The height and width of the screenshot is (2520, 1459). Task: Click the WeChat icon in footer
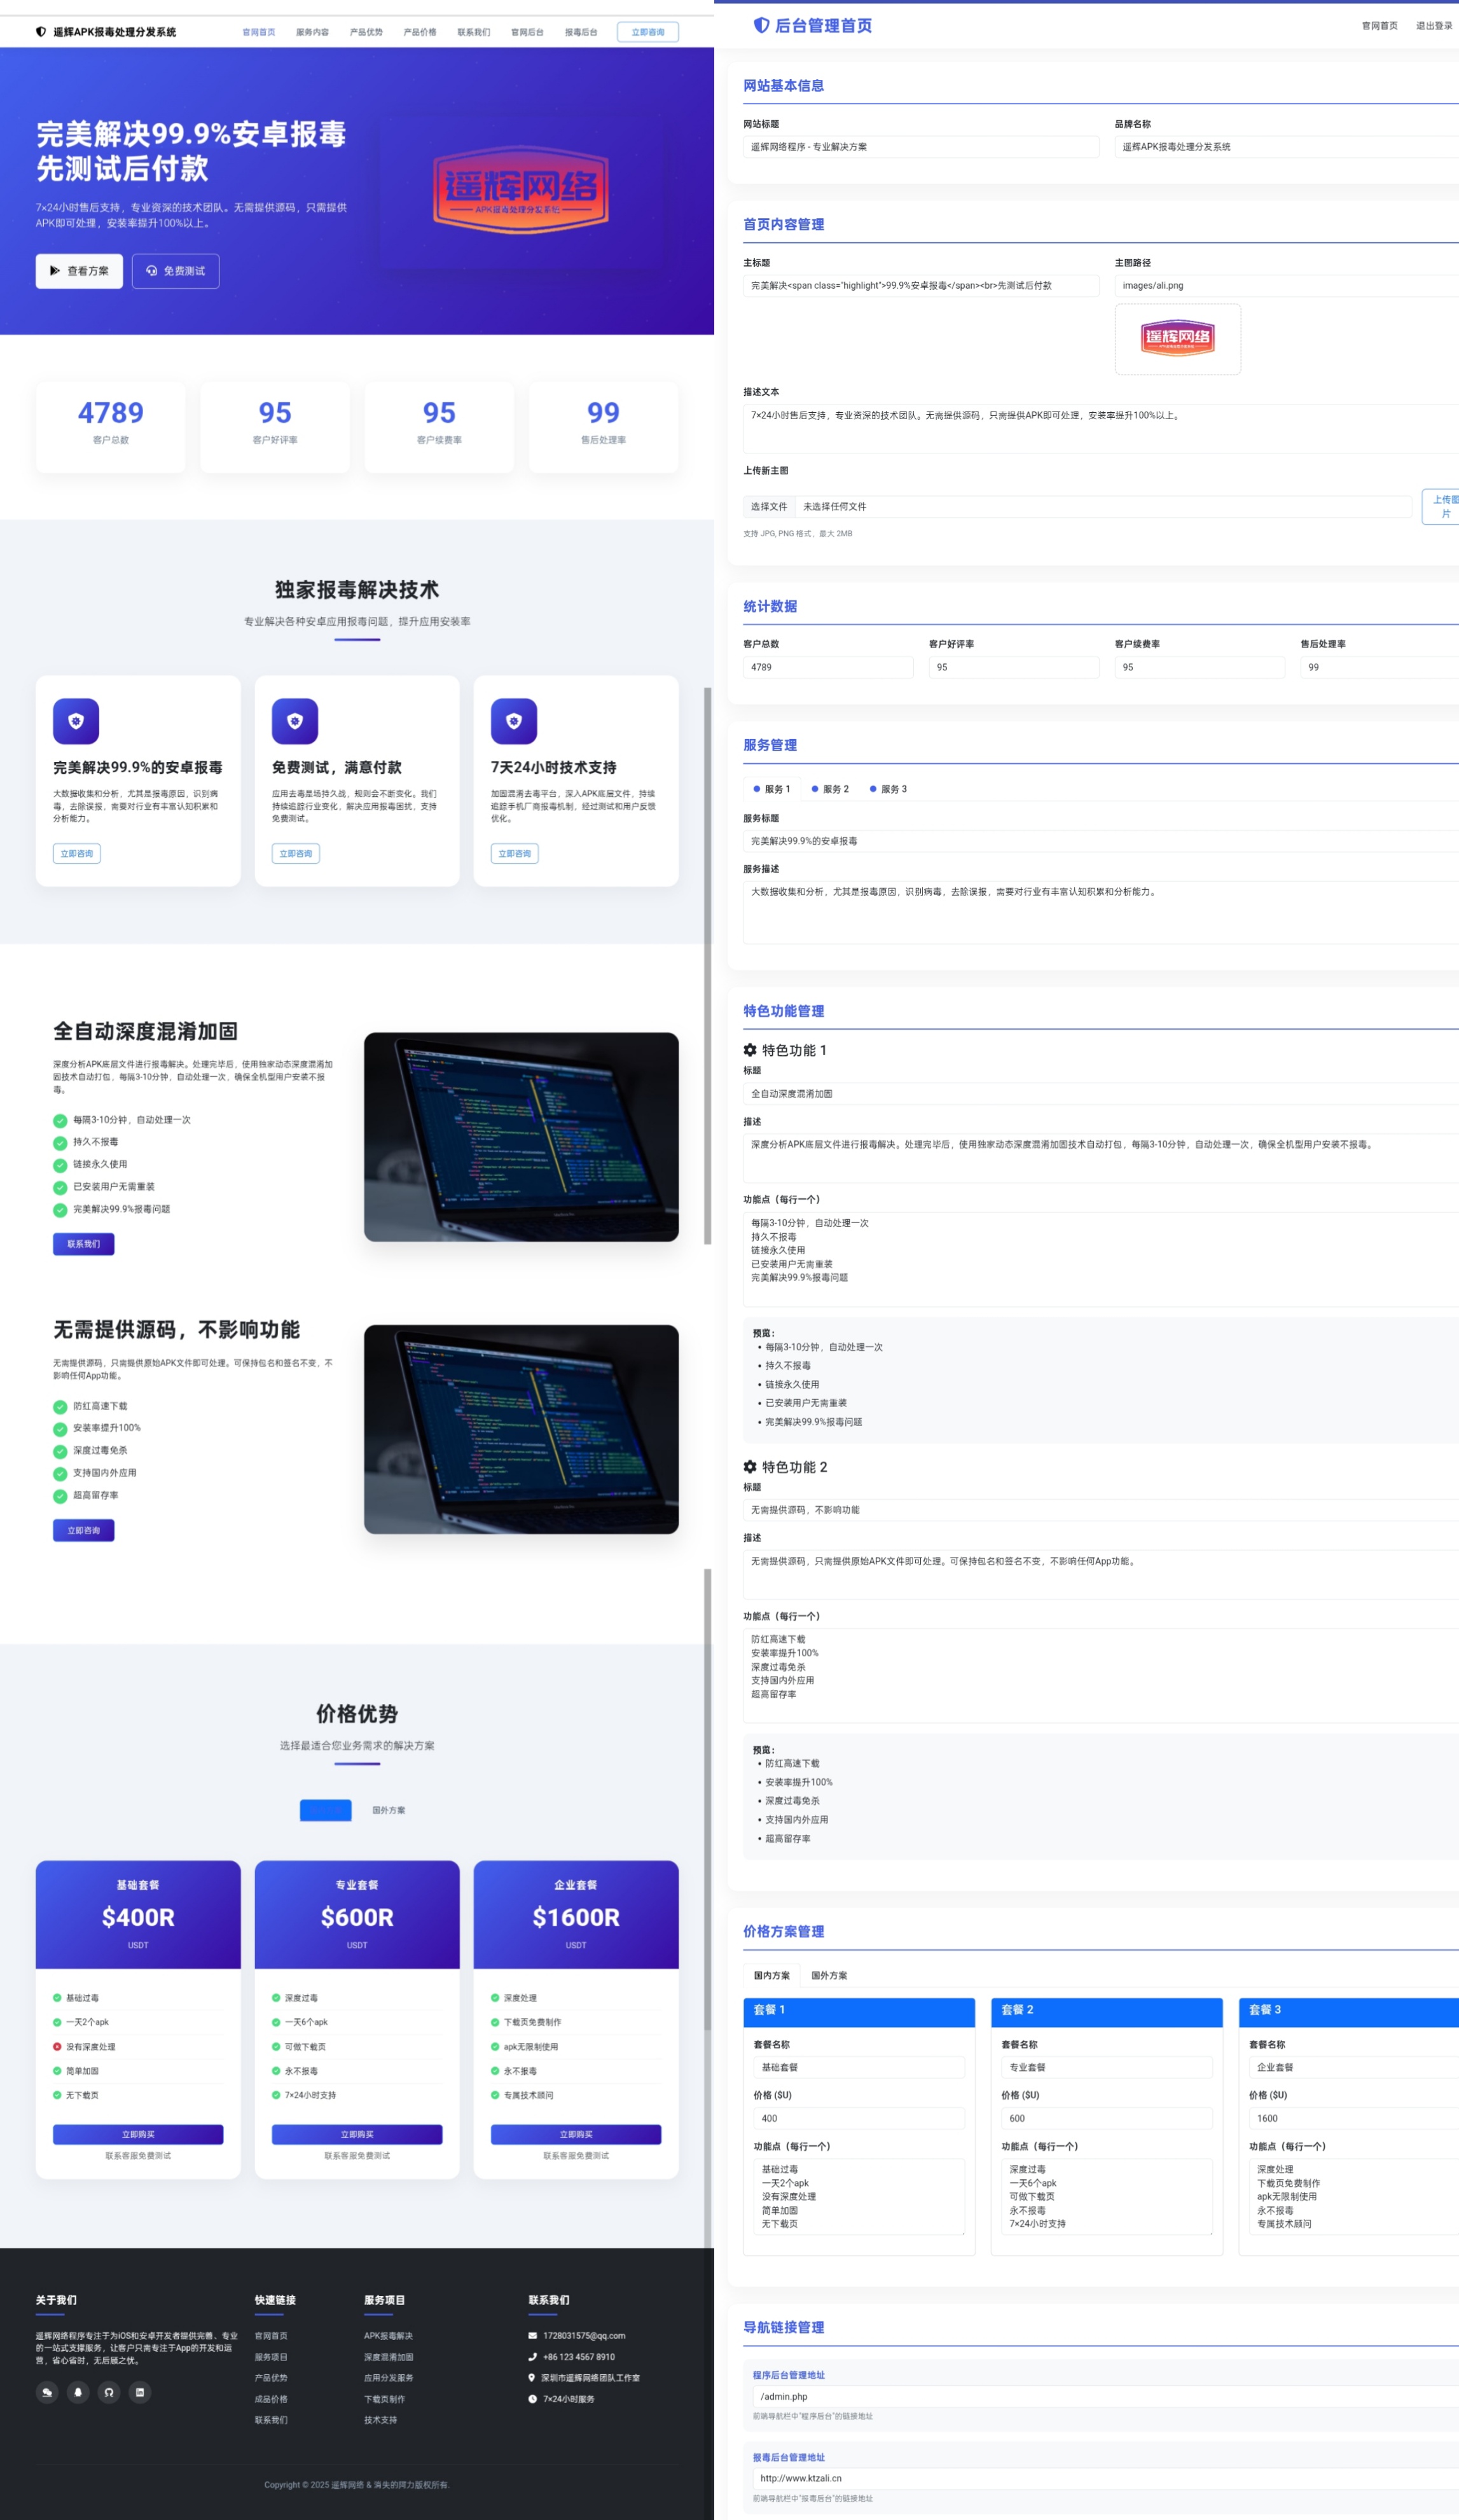click(x=47, y=2393)
